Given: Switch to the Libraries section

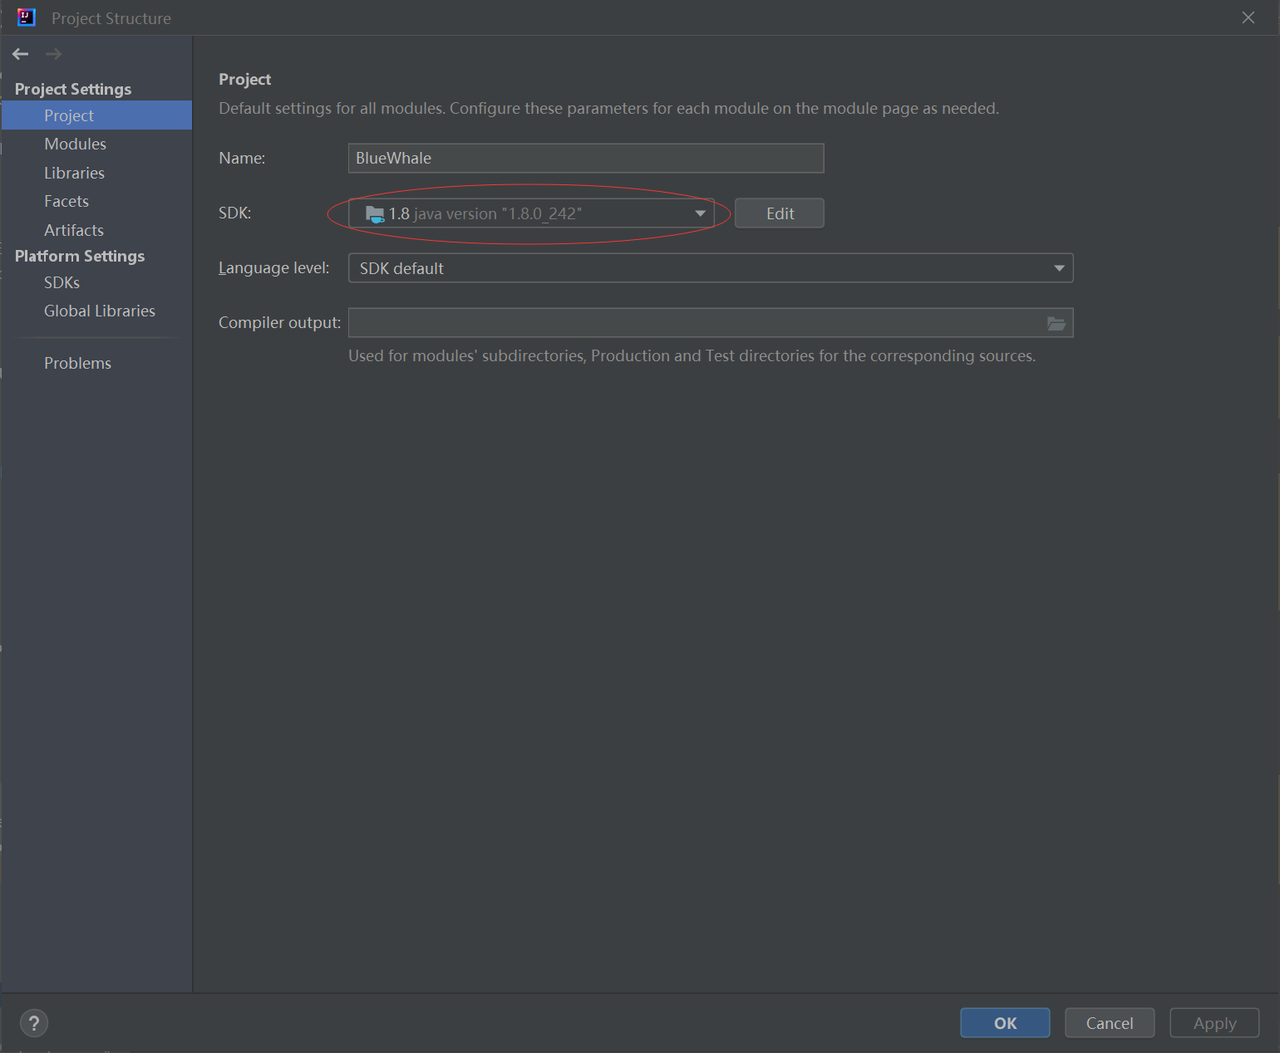Looking at the screenshot, I should [x=74, y=172].
